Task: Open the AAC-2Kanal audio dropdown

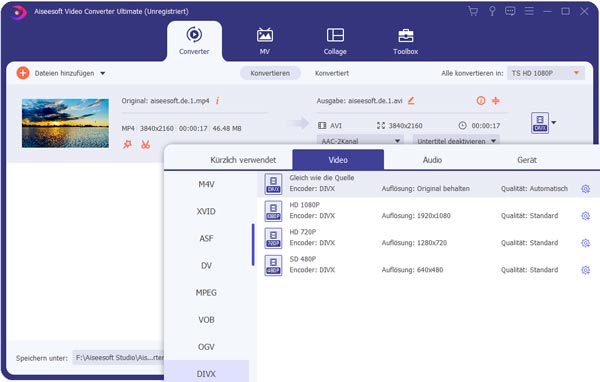Action: (x=360, y=140)
